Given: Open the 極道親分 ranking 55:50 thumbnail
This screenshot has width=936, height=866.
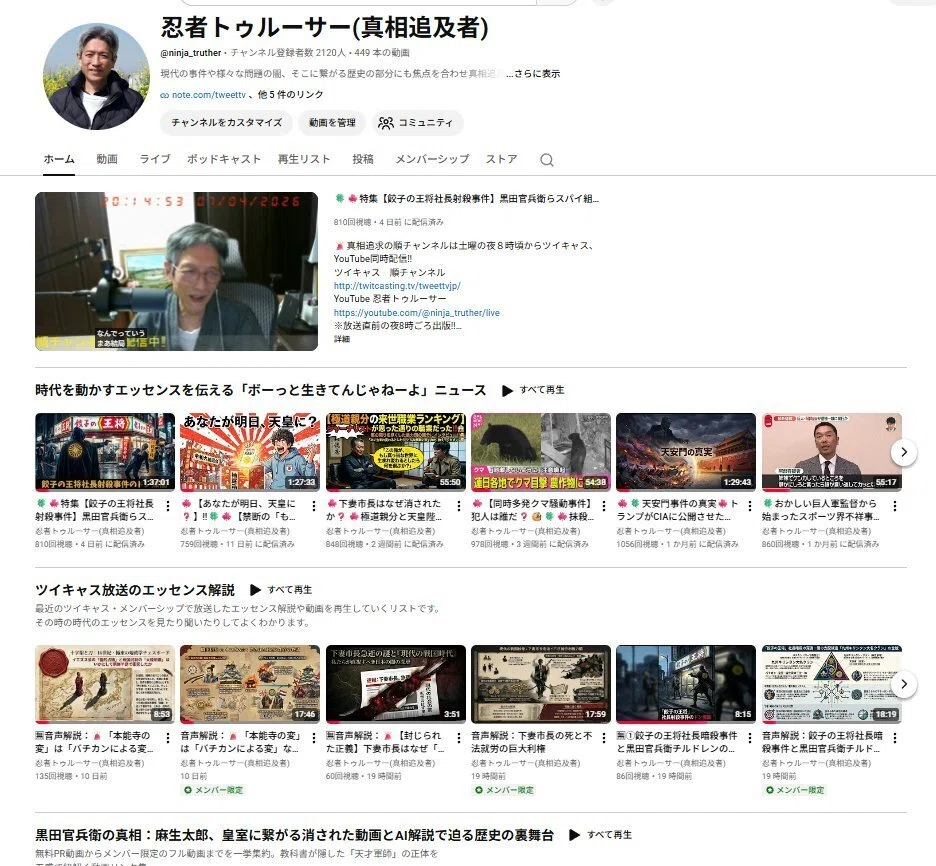Looking at the screenshot, I should tap(396, 452).
